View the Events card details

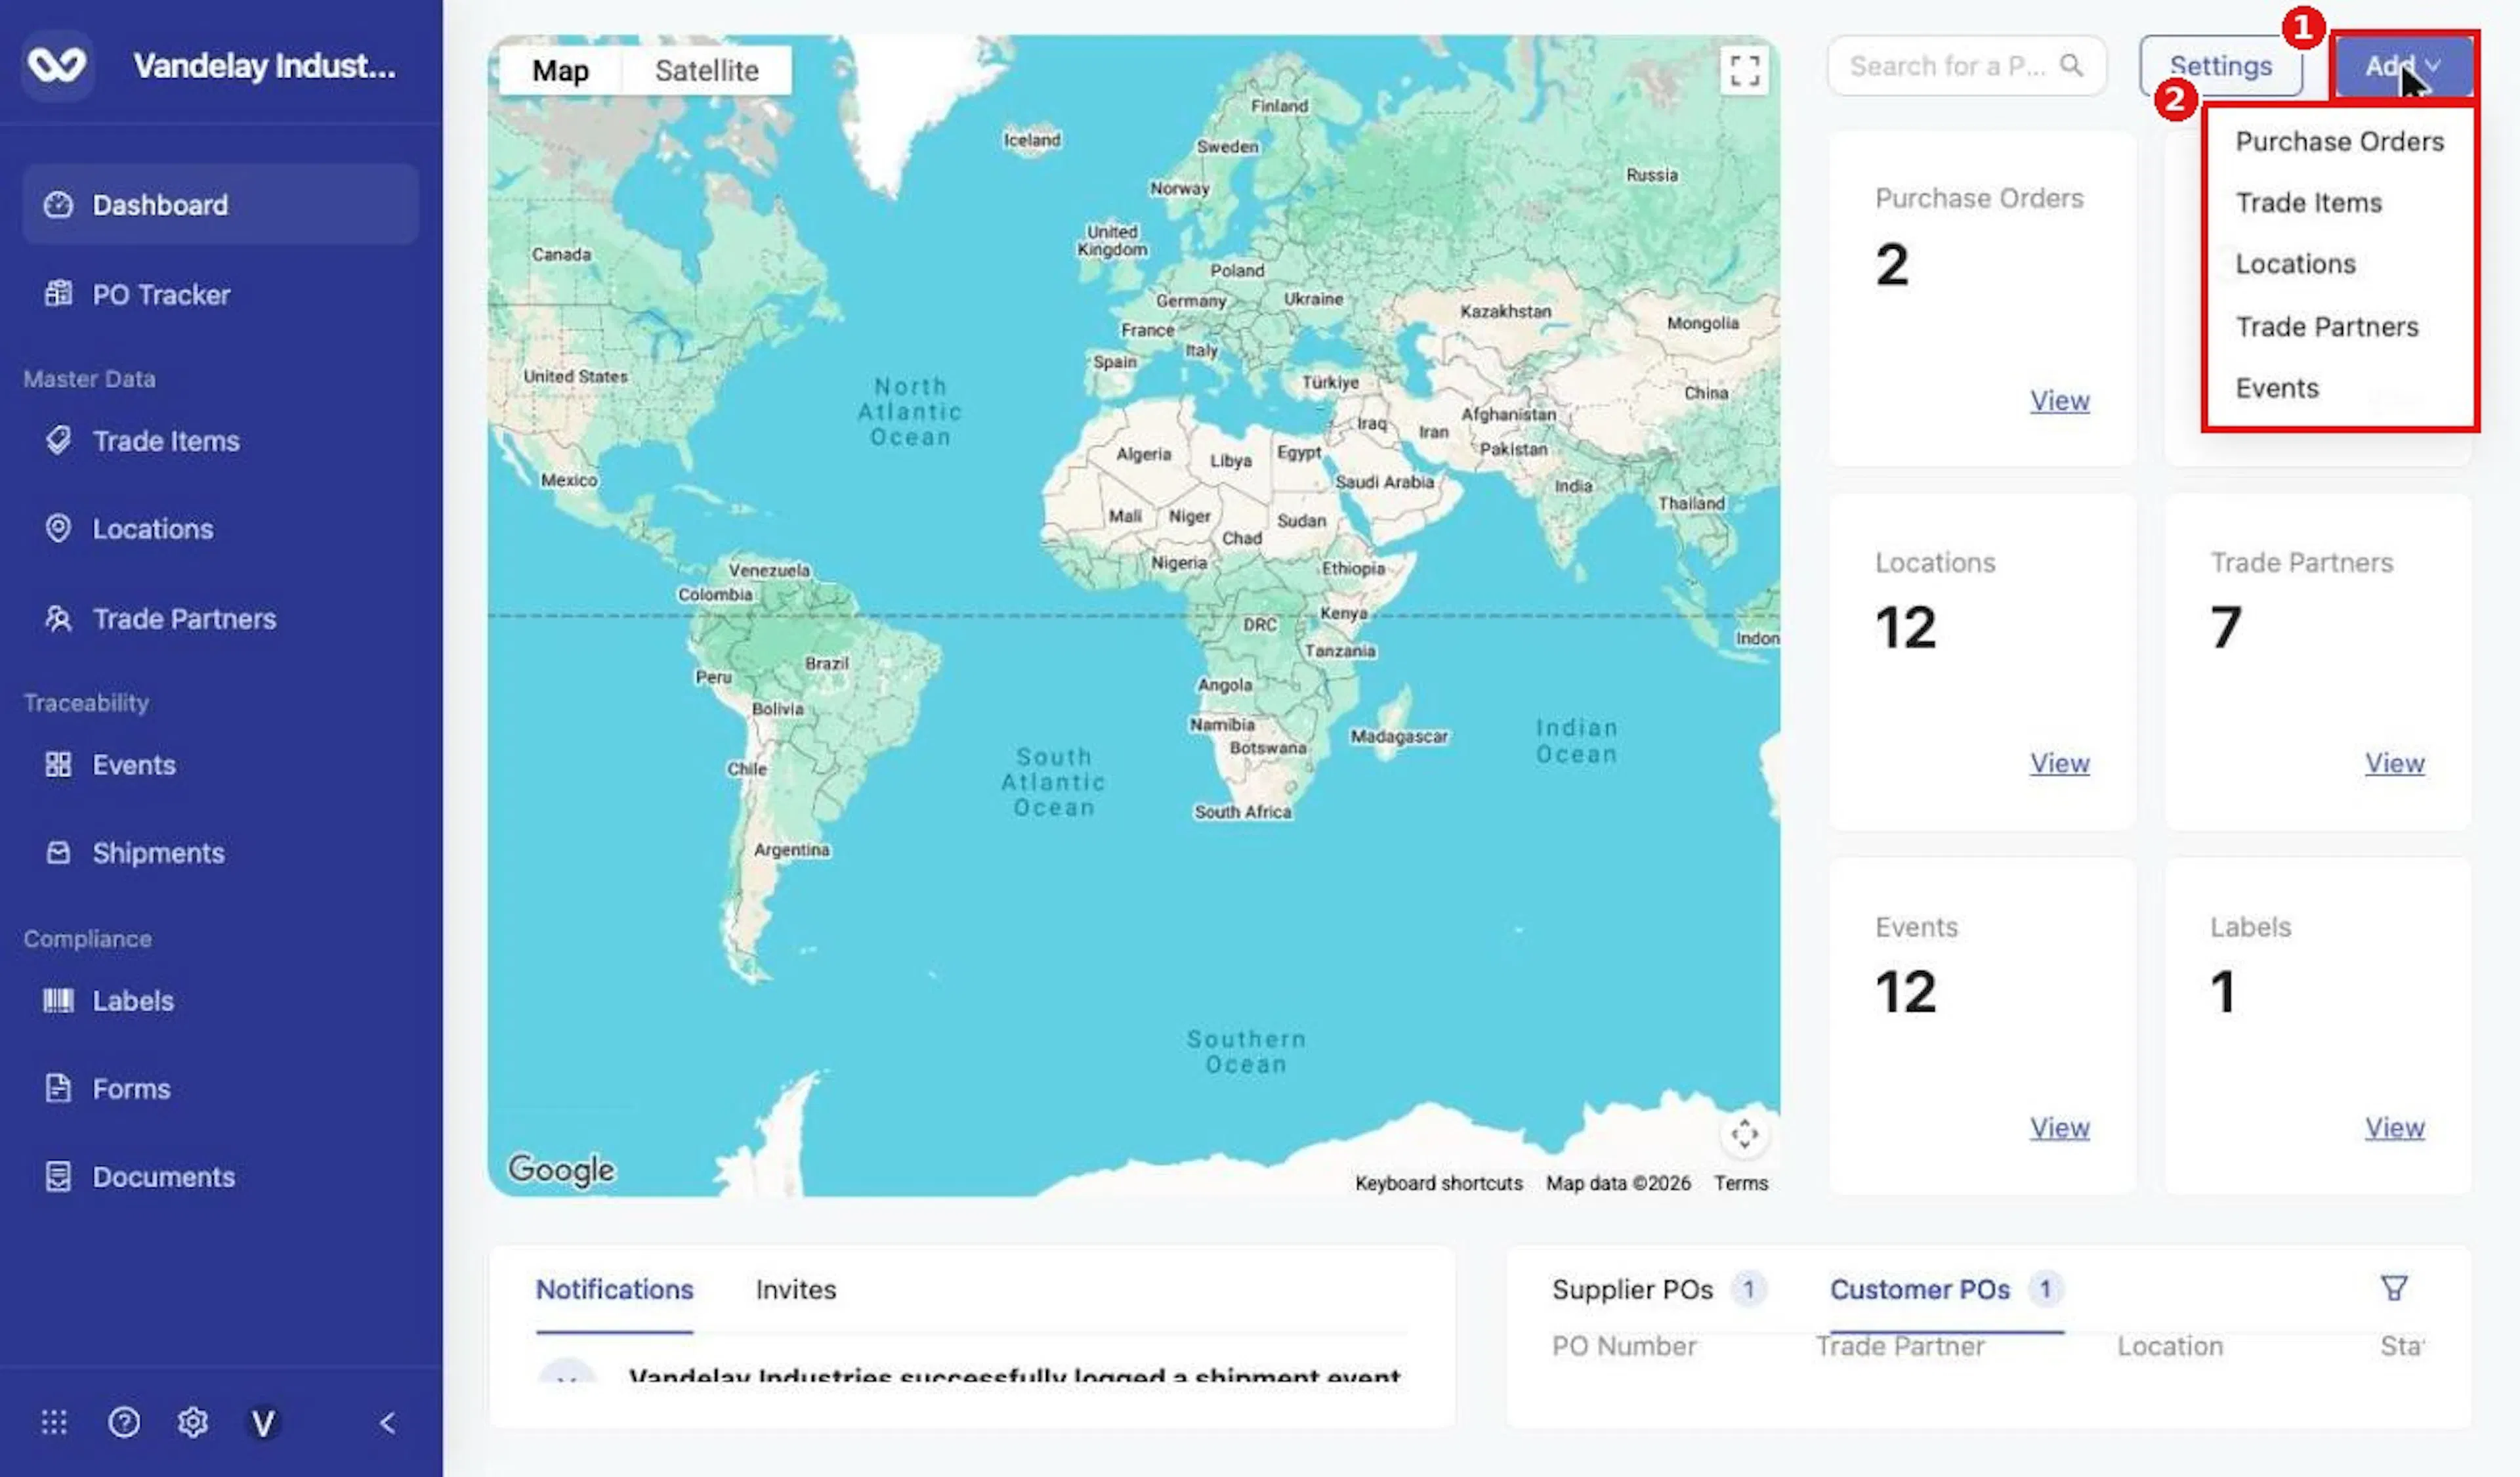click(x=2059, y=1127)
